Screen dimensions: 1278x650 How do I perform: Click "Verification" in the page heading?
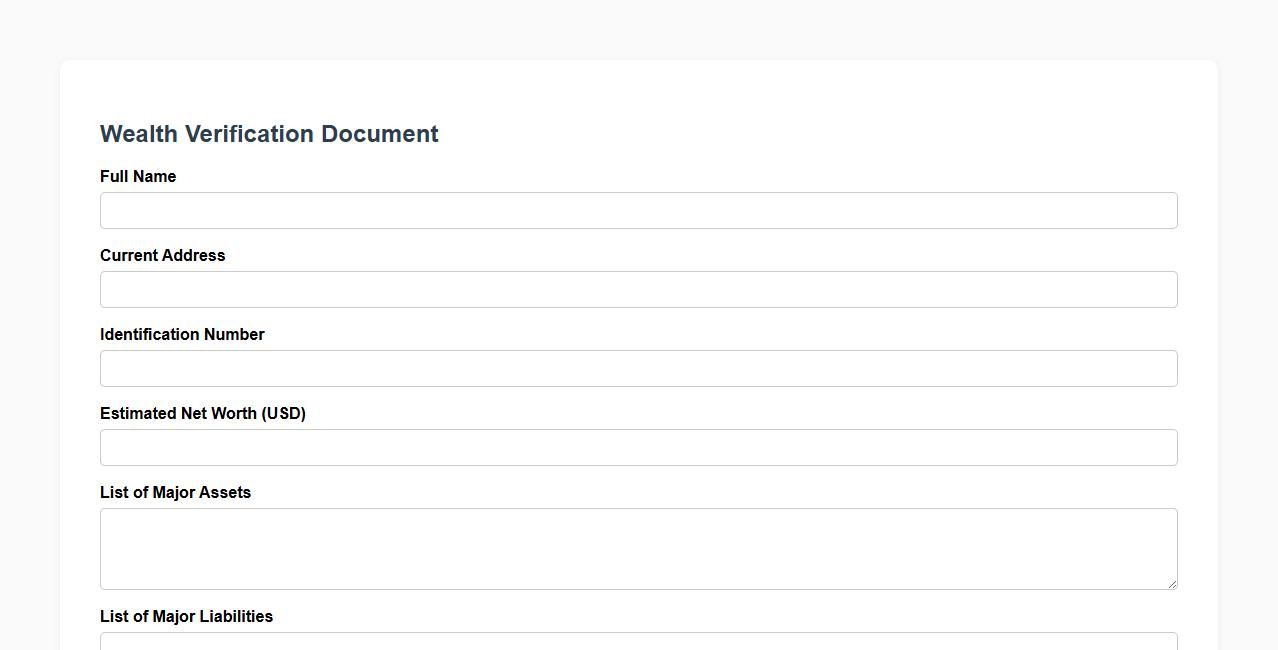point(250,134)
